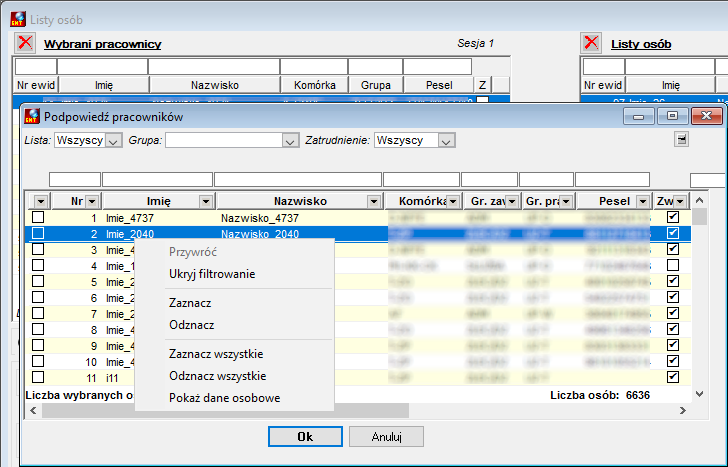Click filter input field above Nazwisko column

tap(298, 179)
